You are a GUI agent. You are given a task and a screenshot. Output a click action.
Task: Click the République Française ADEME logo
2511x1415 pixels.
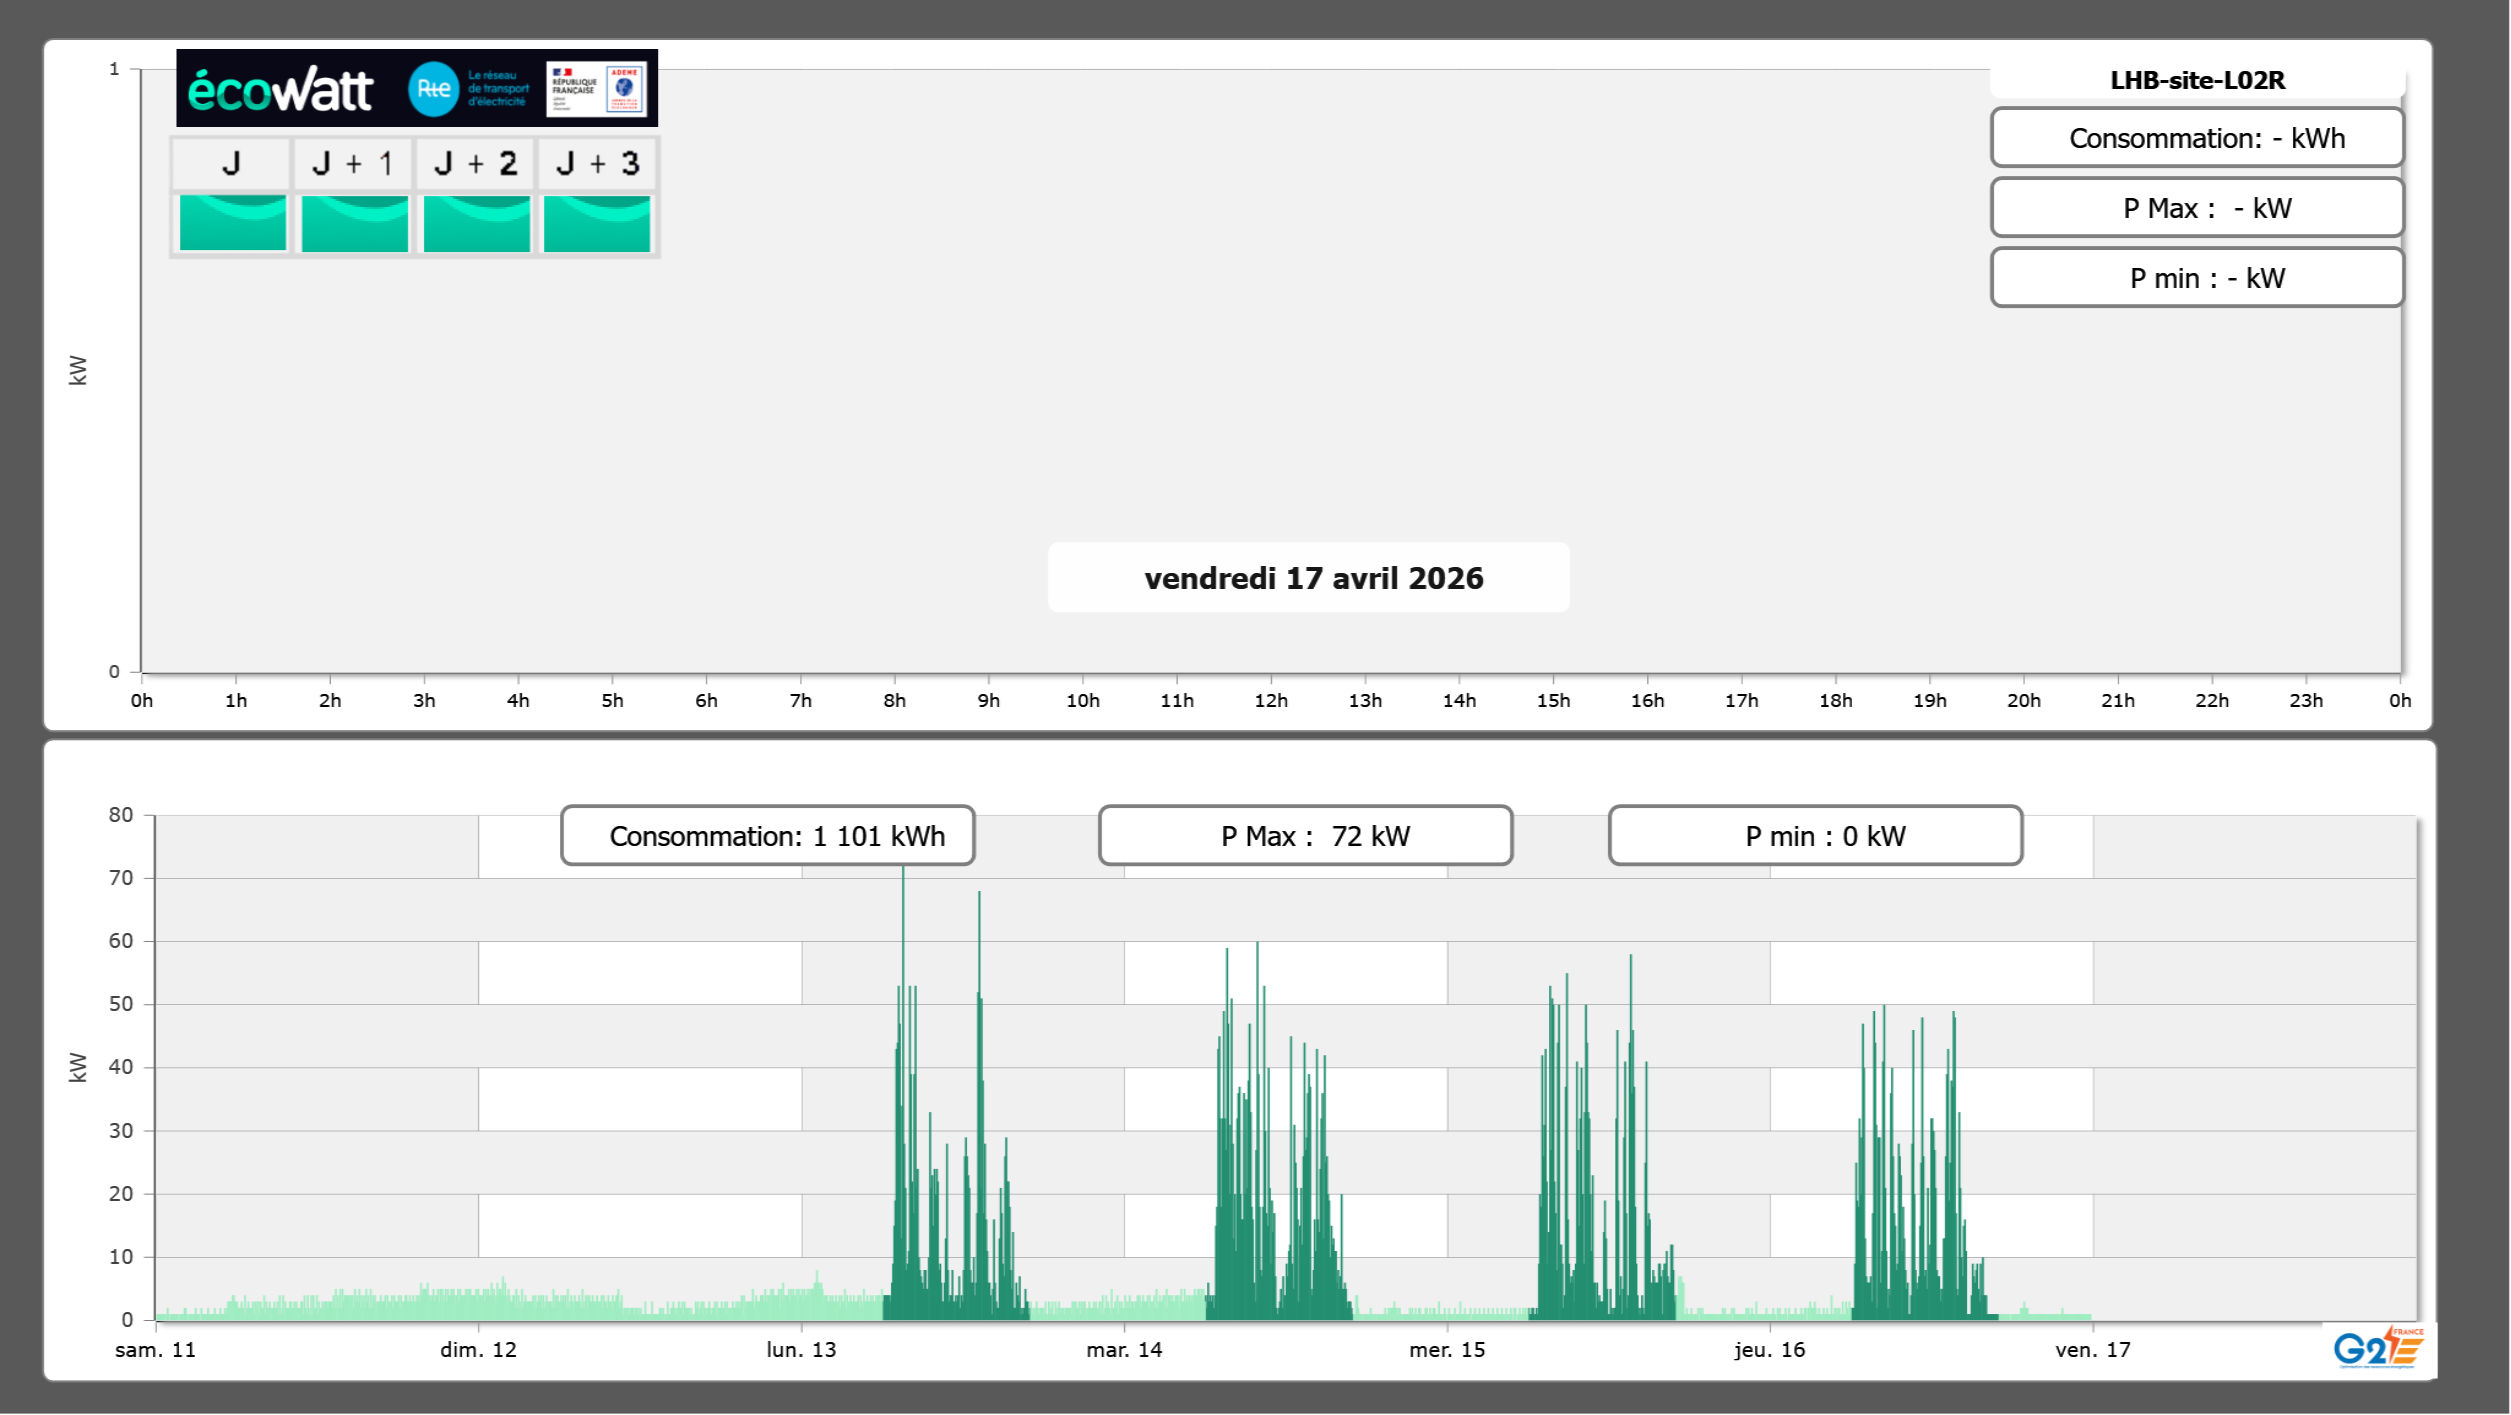[597, 89]
